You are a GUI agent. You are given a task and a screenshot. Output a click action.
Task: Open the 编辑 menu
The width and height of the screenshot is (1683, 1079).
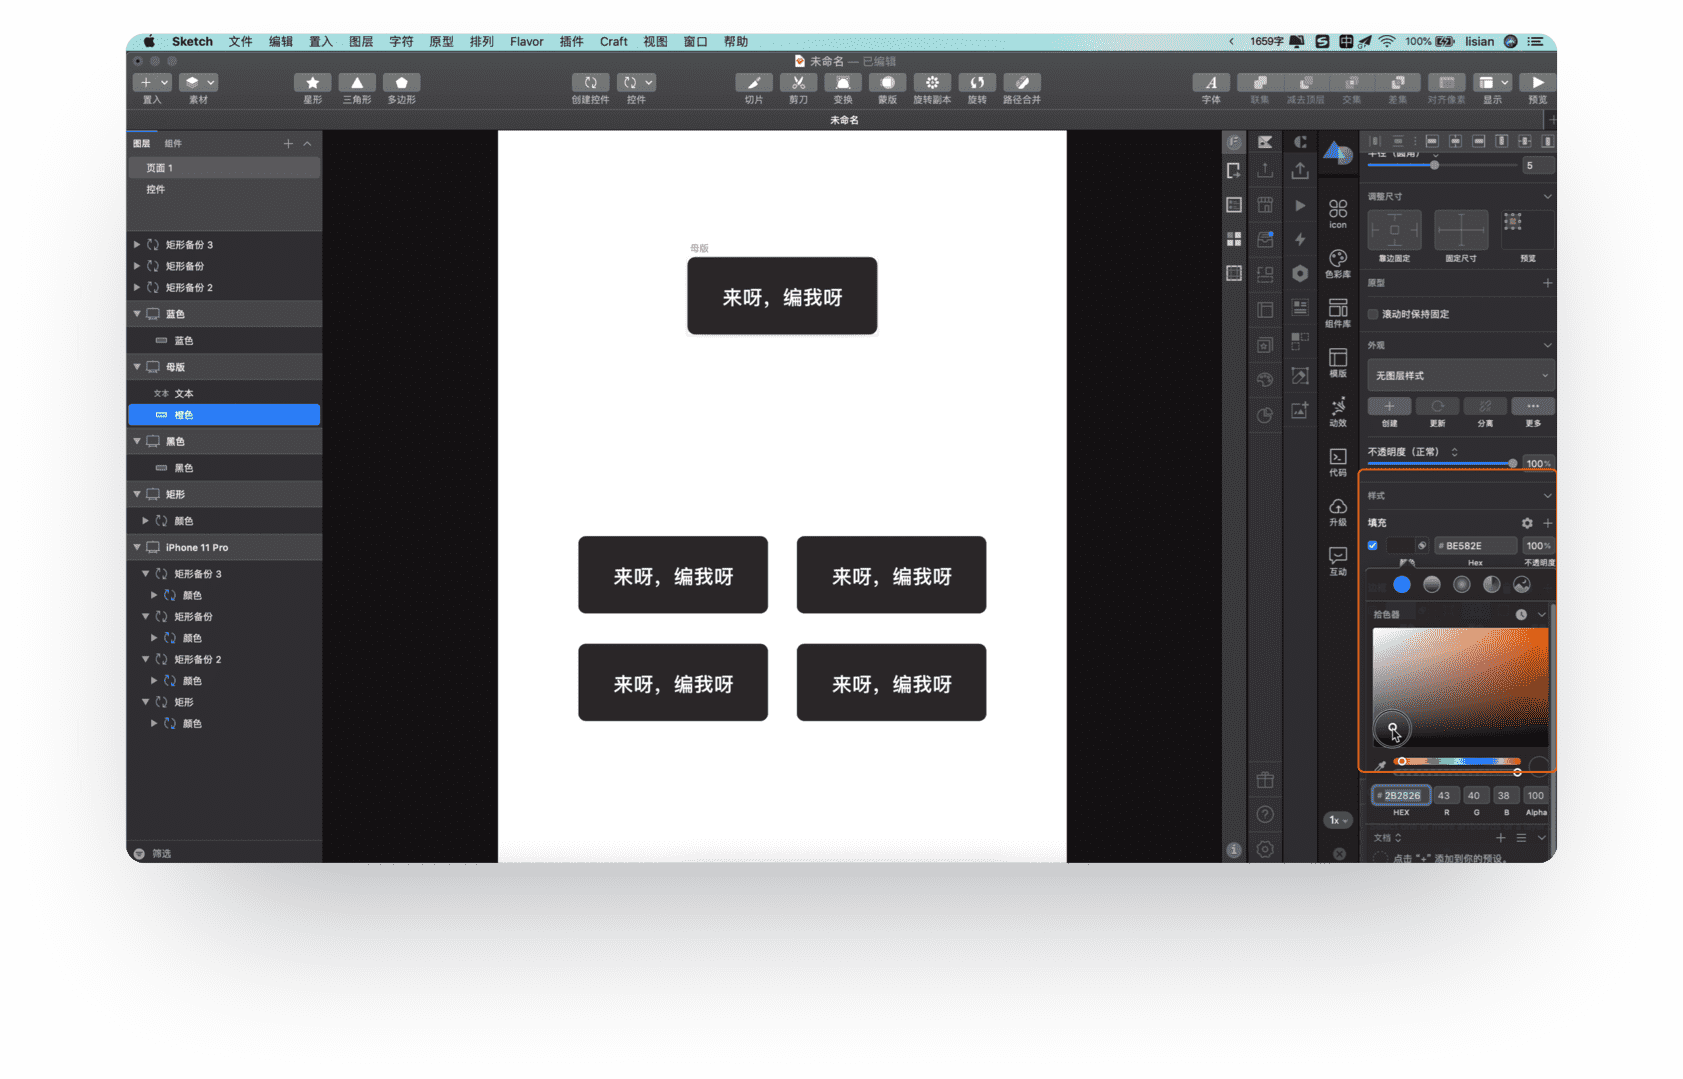281,42
